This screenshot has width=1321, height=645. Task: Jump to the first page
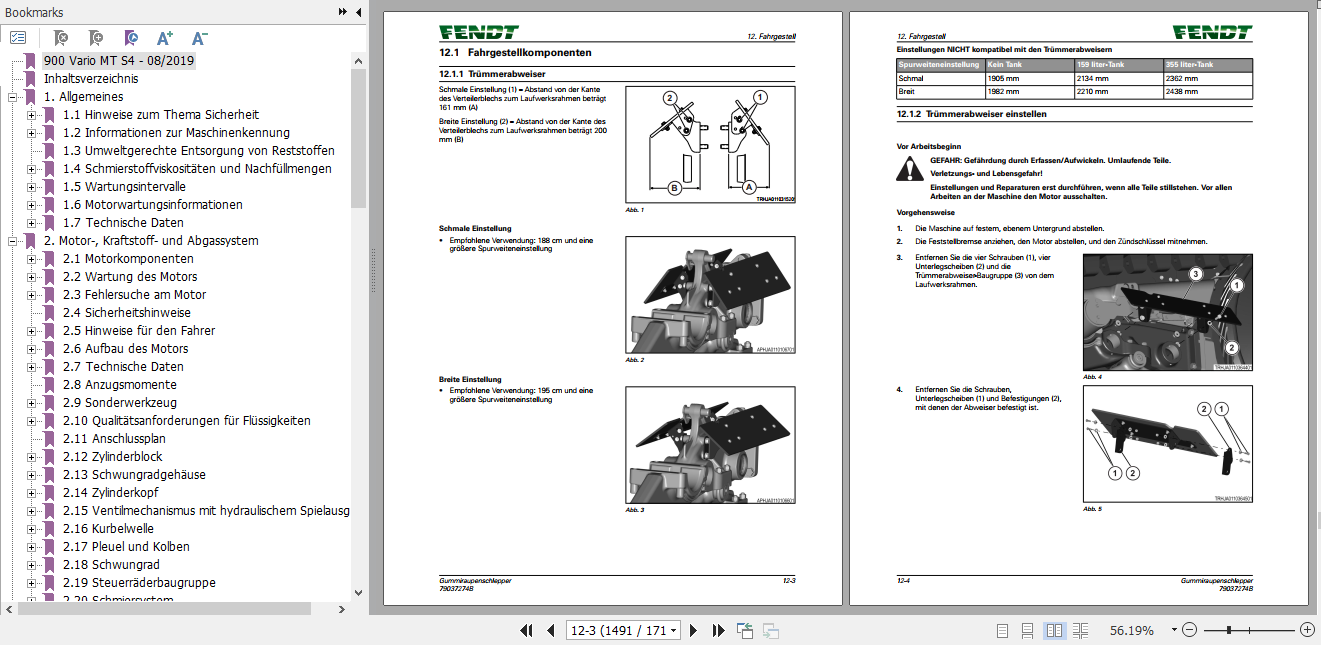tap(526, 630)
